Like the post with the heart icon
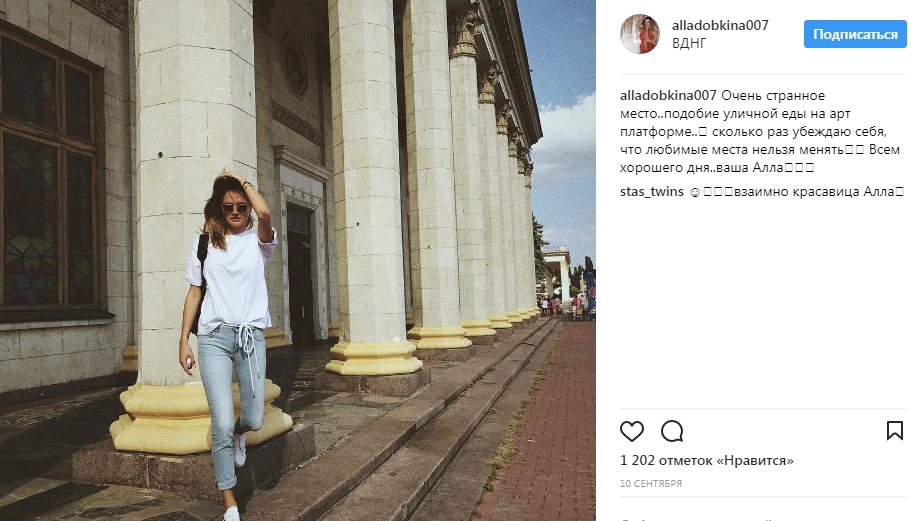The height and width of the screenshot is (521, 913). point(632,431)
